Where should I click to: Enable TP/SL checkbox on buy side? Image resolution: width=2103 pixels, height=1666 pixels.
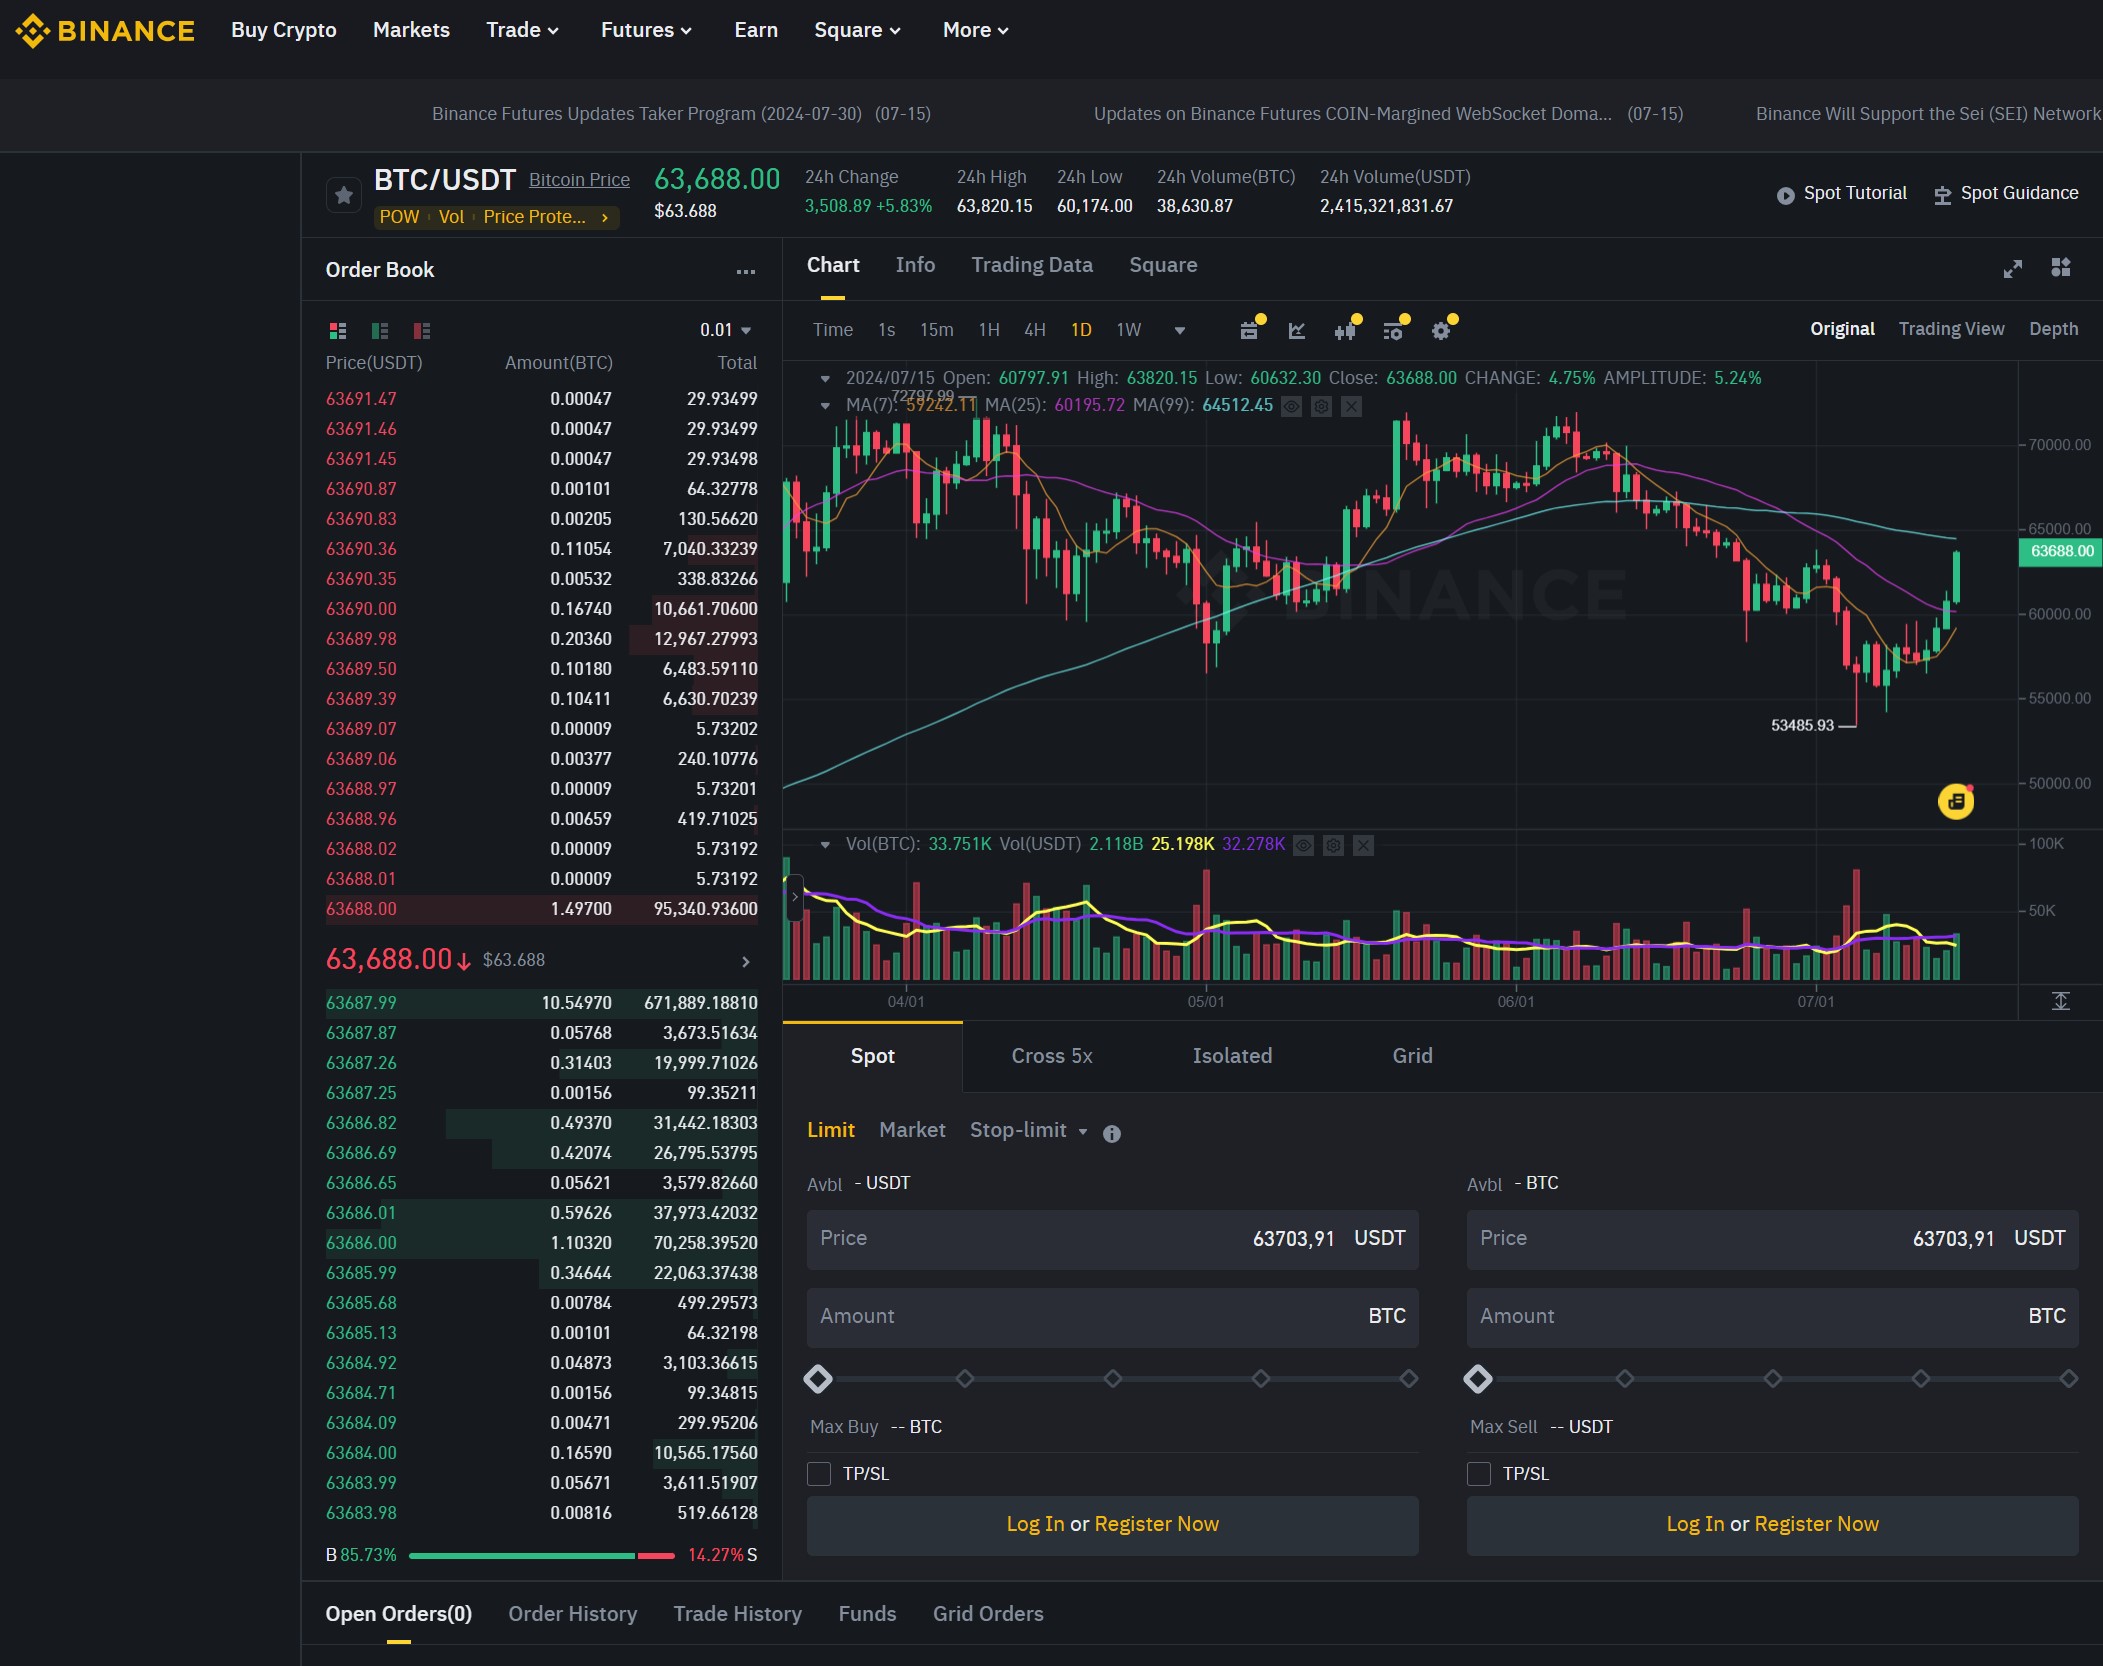pos(819,1474)
